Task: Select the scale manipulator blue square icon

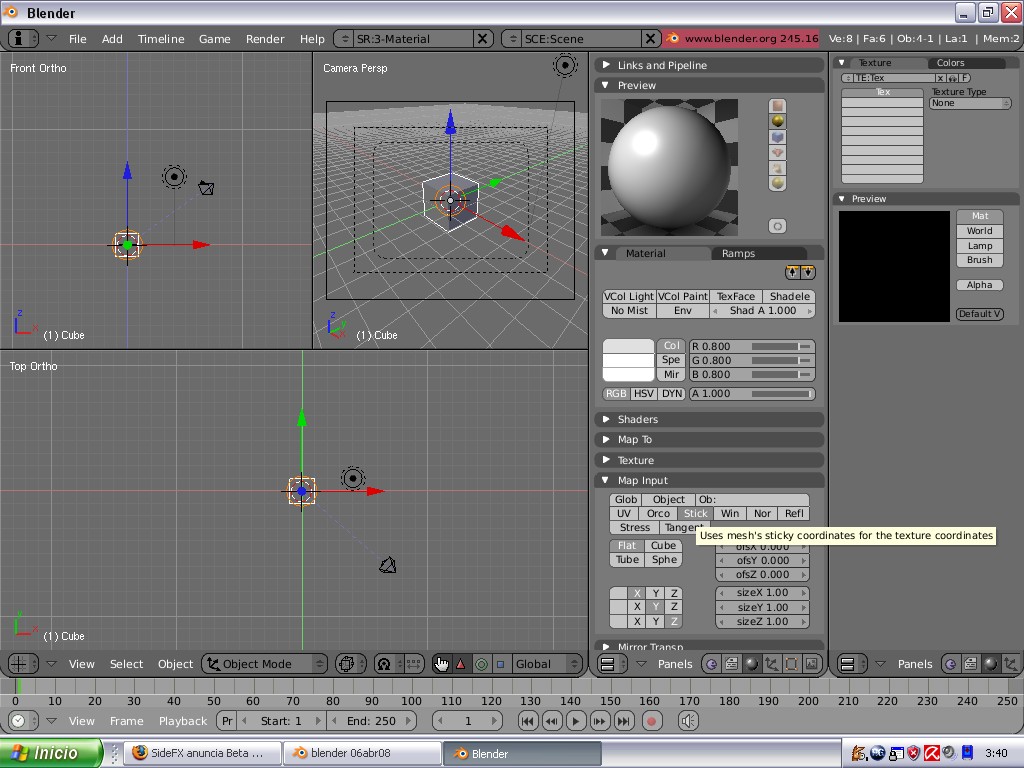Action: pos(500,664)
